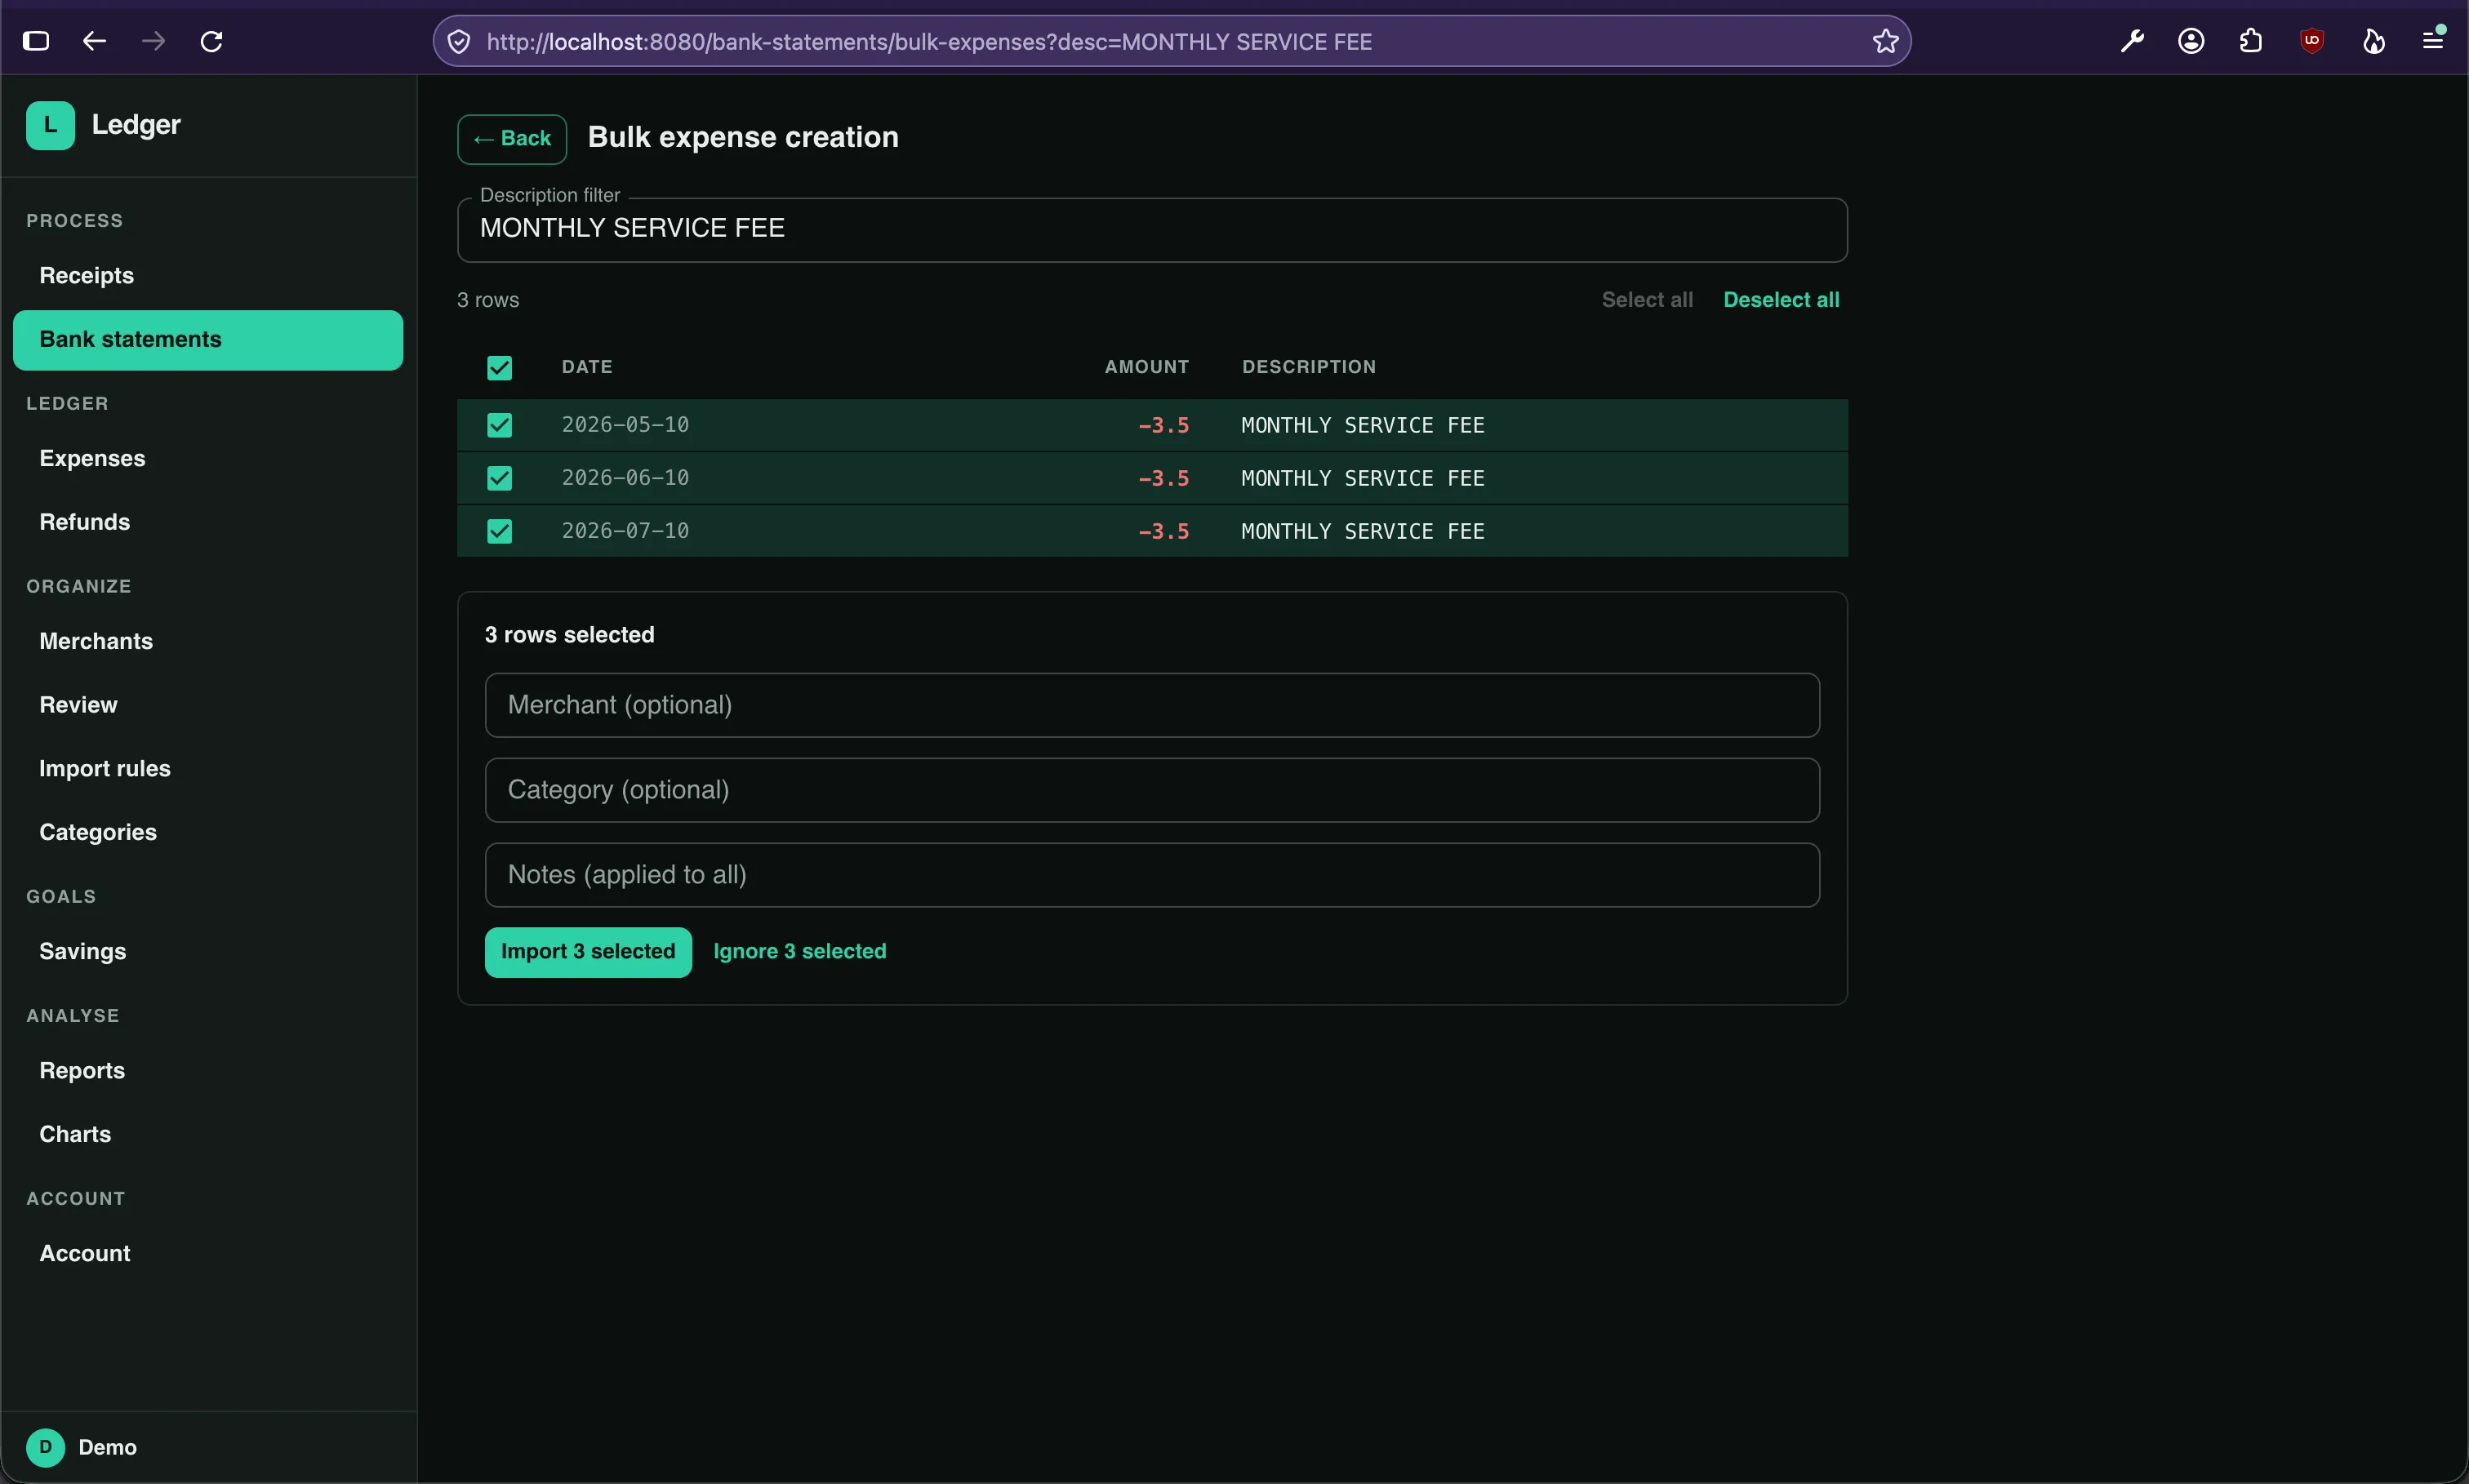Open Categories in the sidebar

tap(208, 833)
